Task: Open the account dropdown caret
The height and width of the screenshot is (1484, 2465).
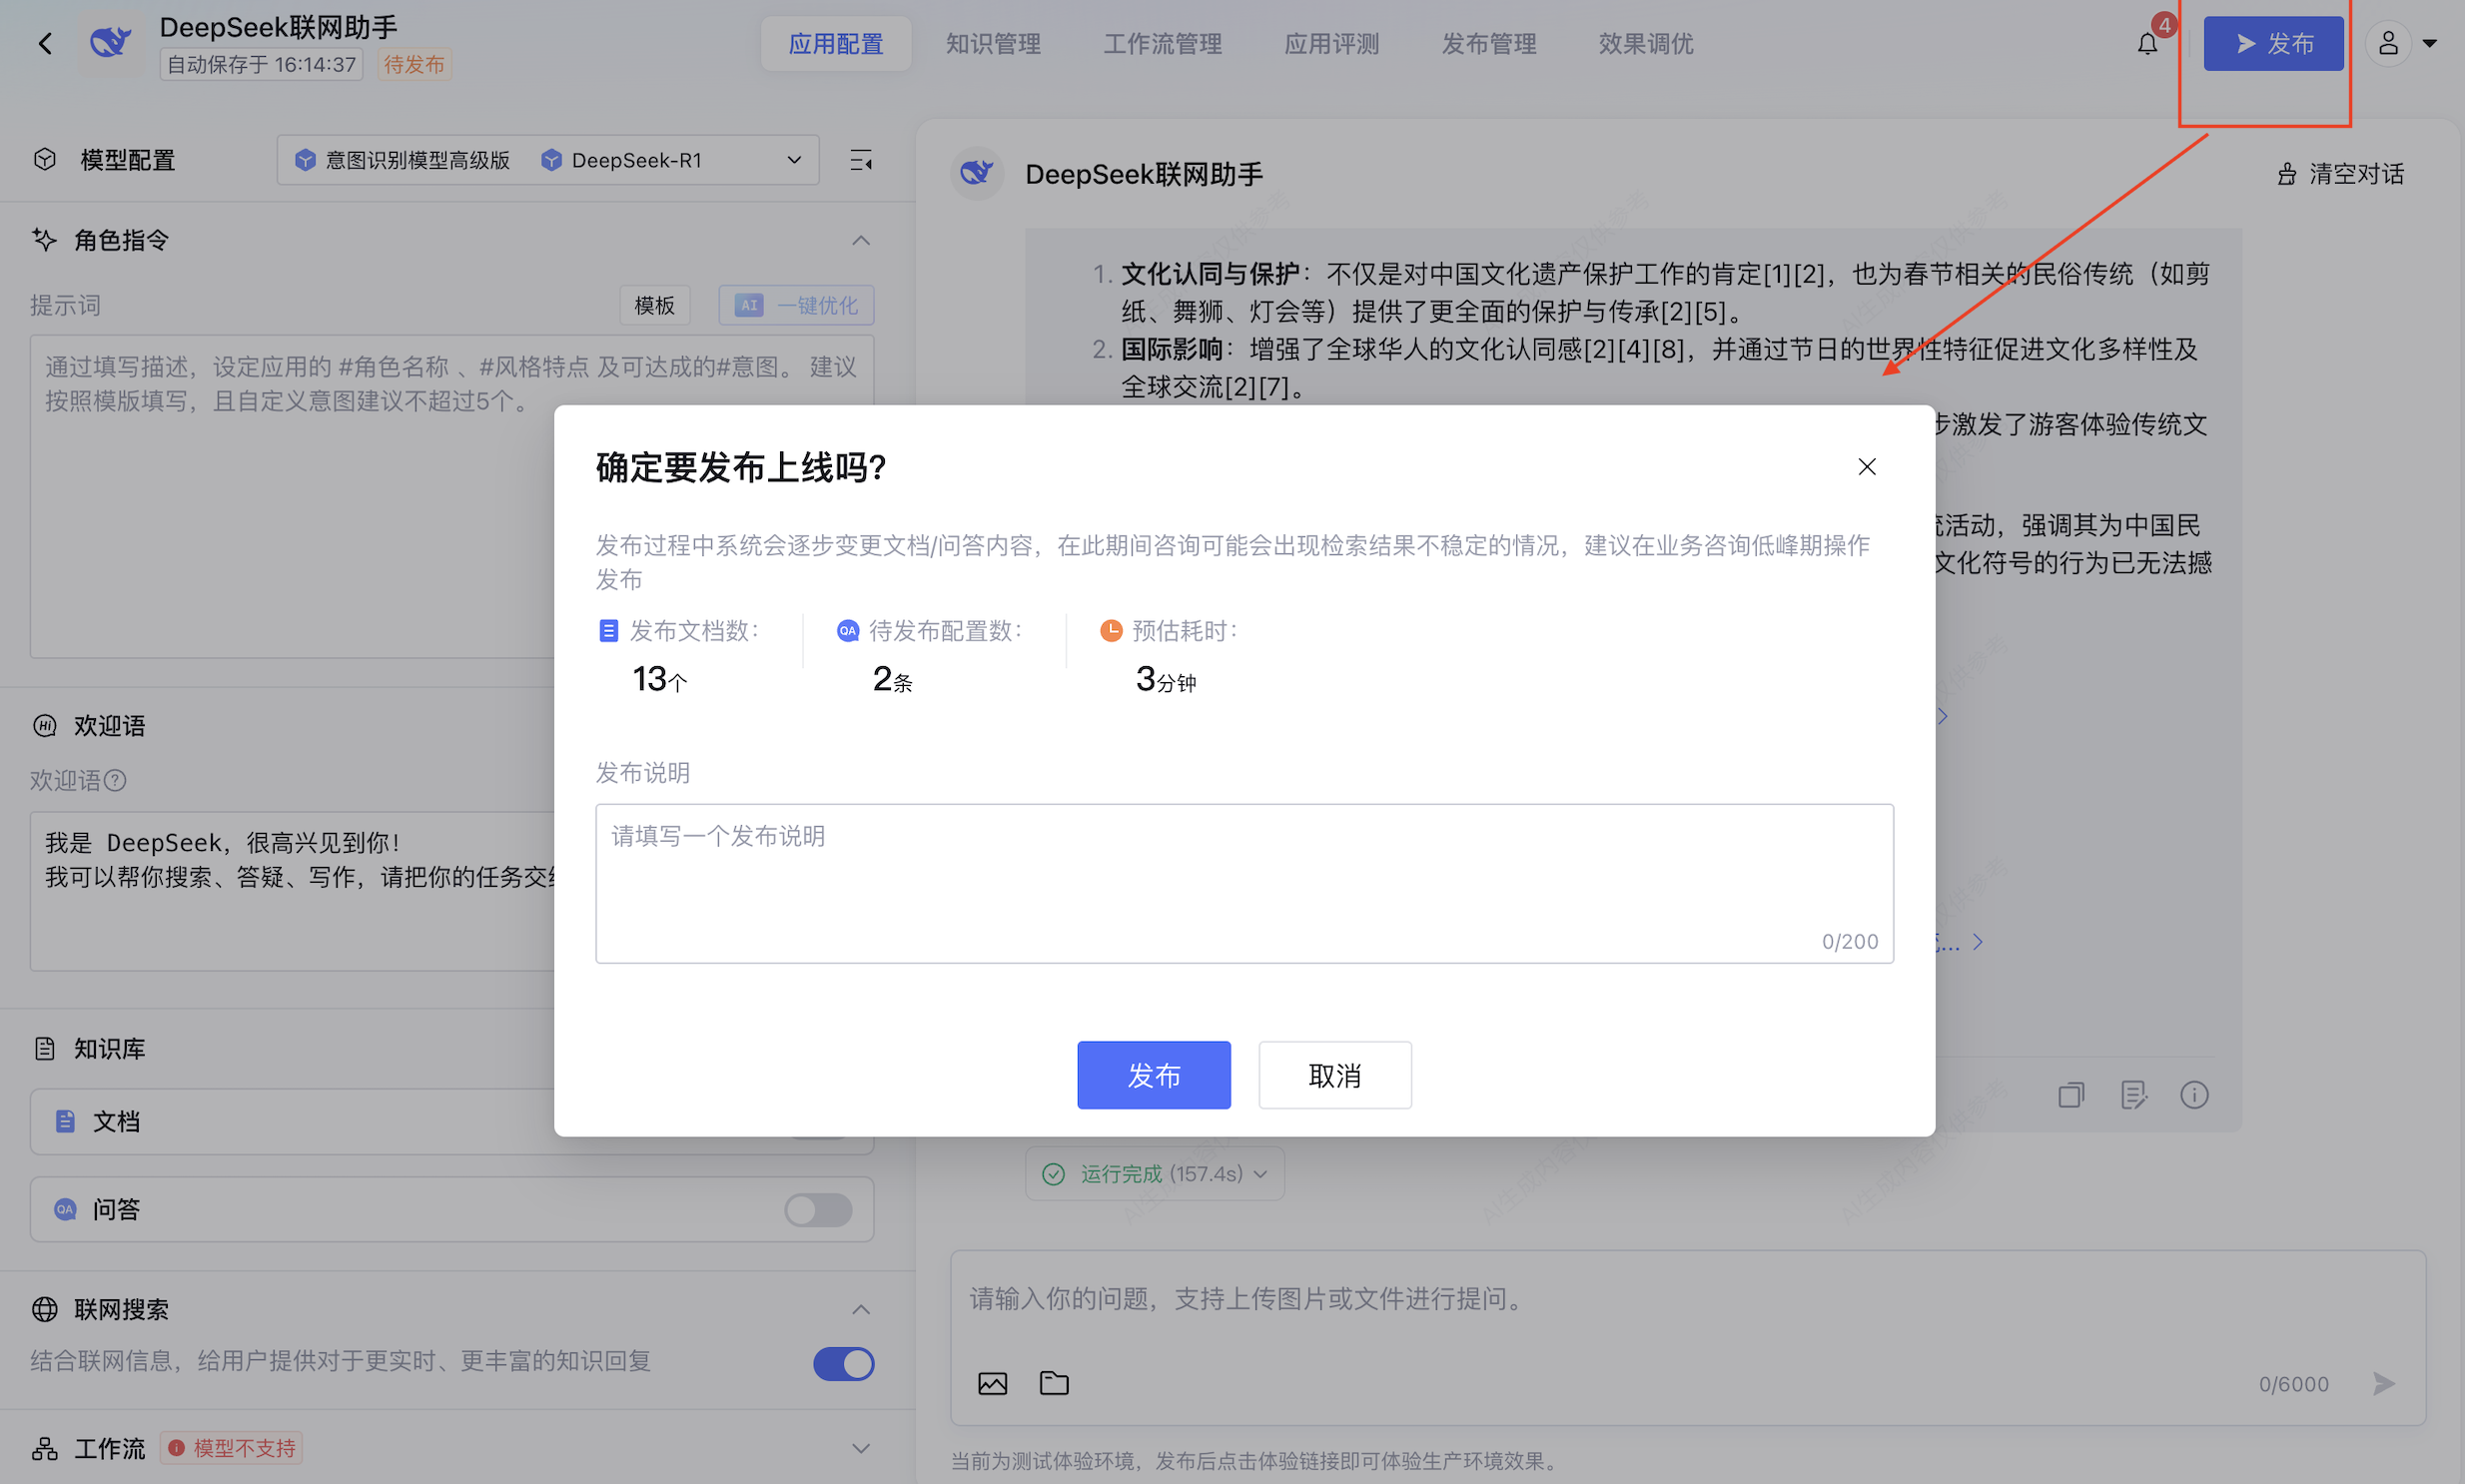Action: (2429, 43)
